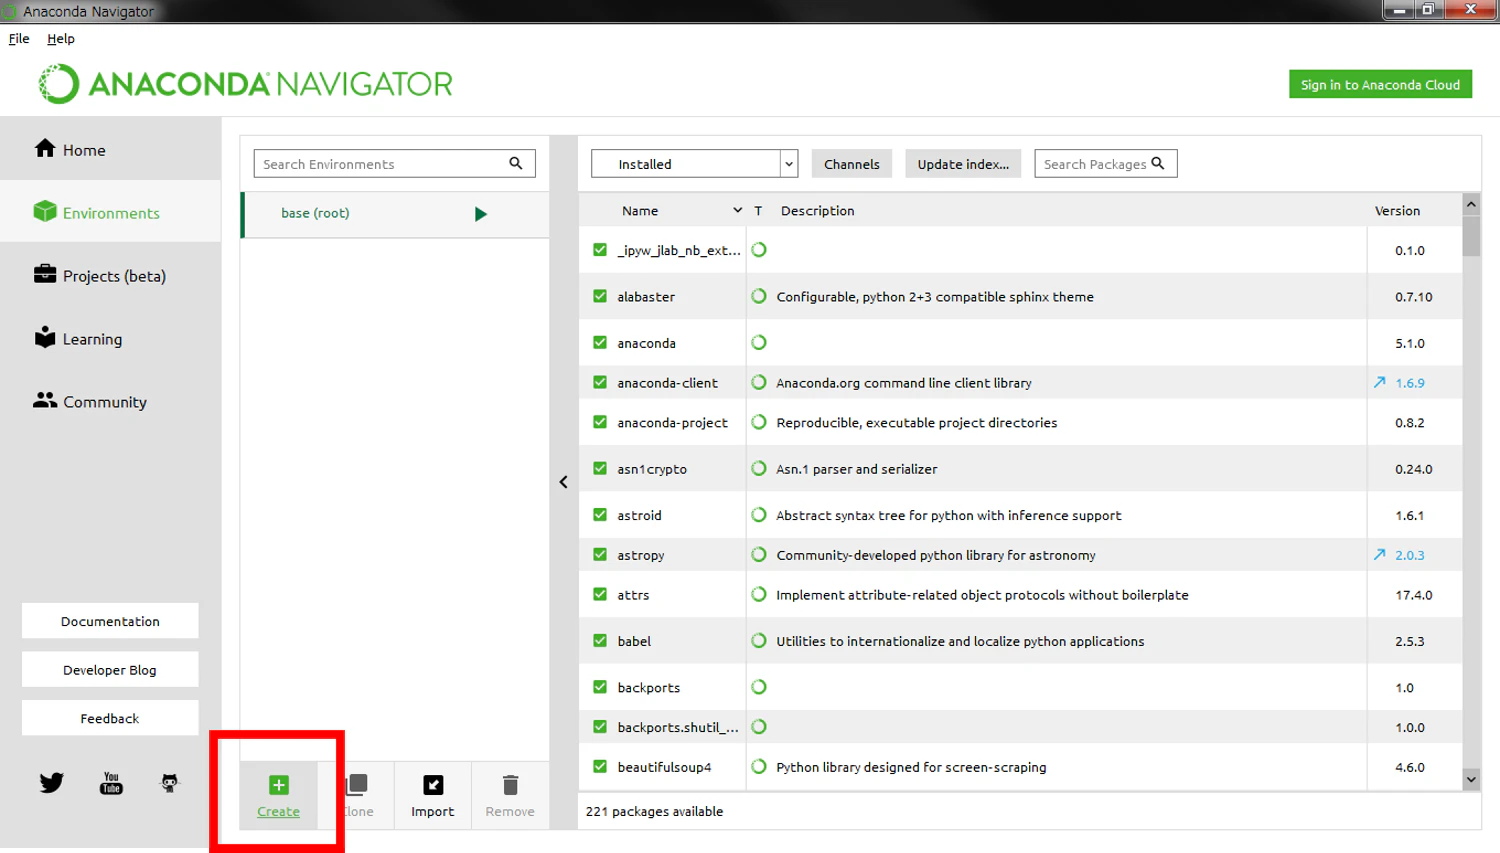
Task: Open the GitHub link icon
Action: coord(170,783)
